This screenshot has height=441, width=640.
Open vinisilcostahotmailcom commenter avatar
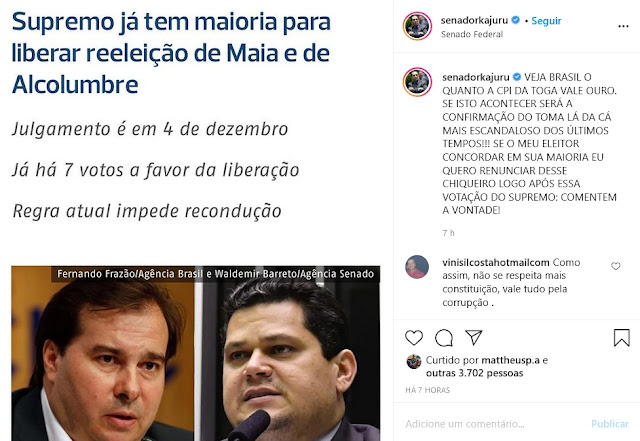[x=417, y=267]
